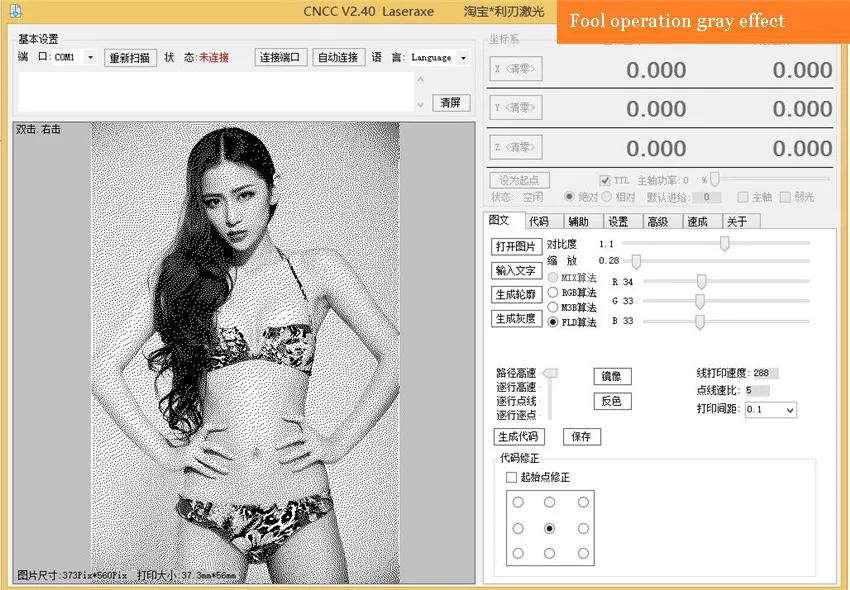Click the 生成代码 generate code button

[519, 437]
